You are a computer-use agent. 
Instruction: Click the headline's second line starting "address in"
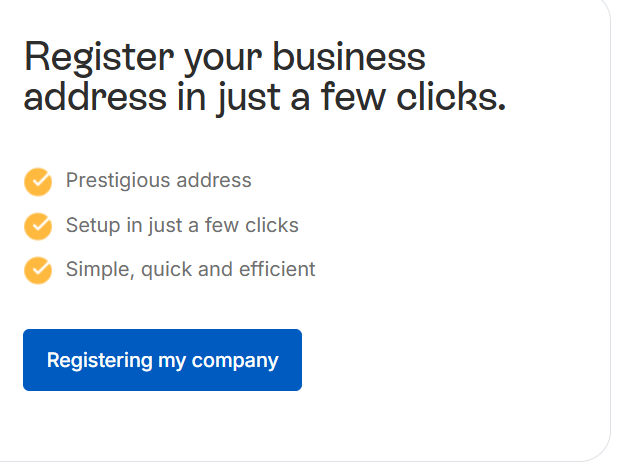(264, 99)
